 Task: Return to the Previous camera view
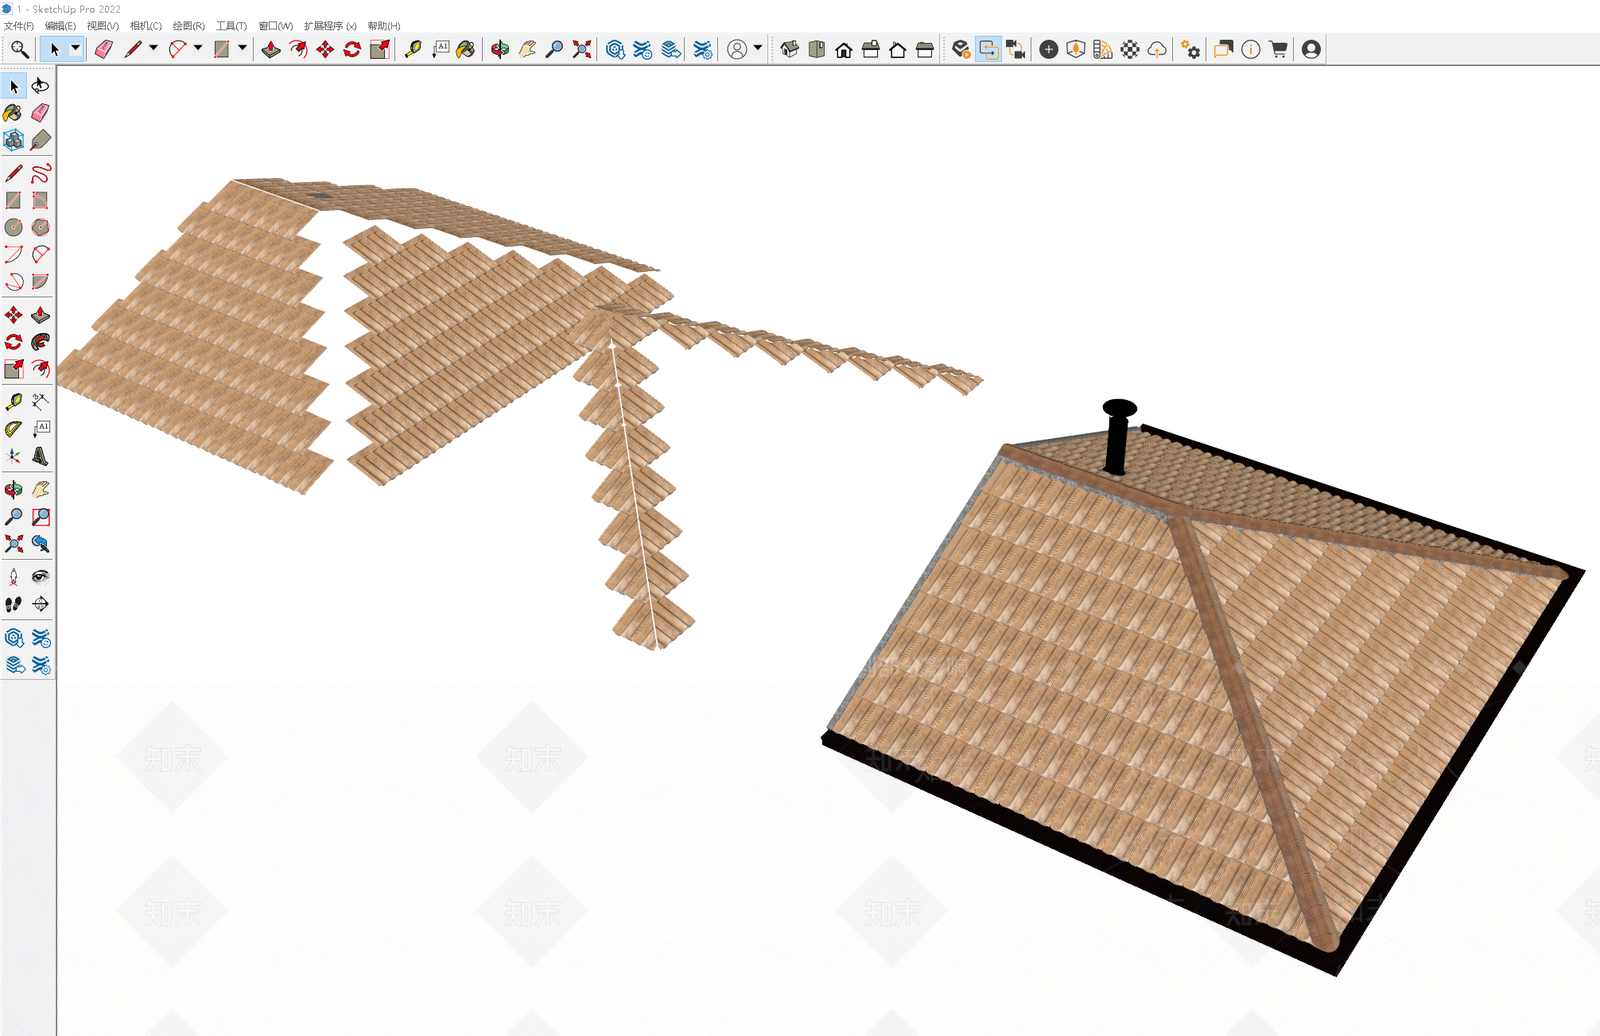click(40, 543)
